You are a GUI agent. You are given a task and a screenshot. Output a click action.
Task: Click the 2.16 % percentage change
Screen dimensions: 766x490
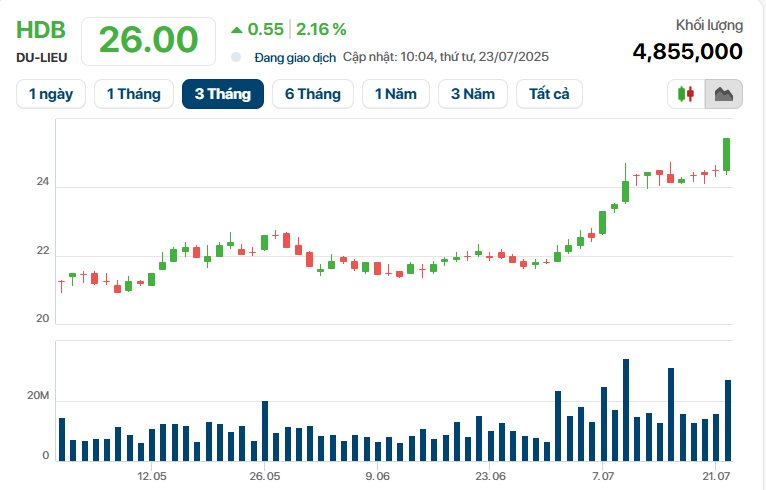320,29
